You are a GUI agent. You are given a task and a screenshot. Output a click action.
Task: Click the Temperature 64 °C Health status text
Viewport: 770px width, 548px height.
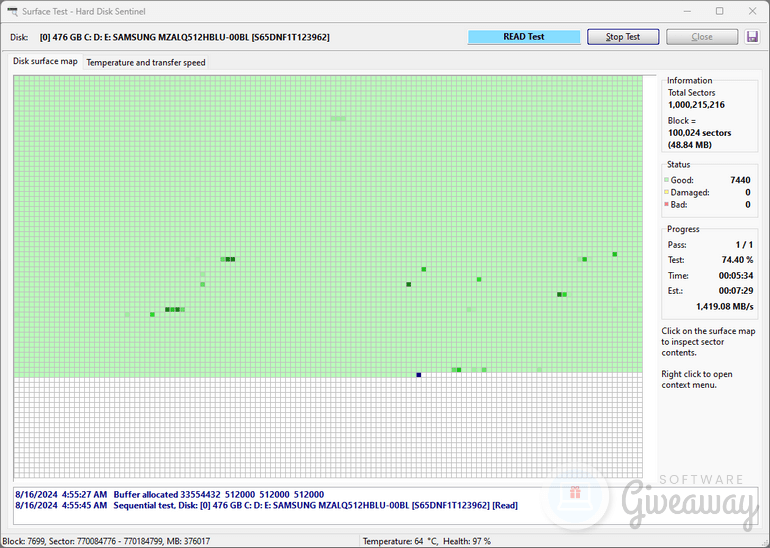coord(426,541)
